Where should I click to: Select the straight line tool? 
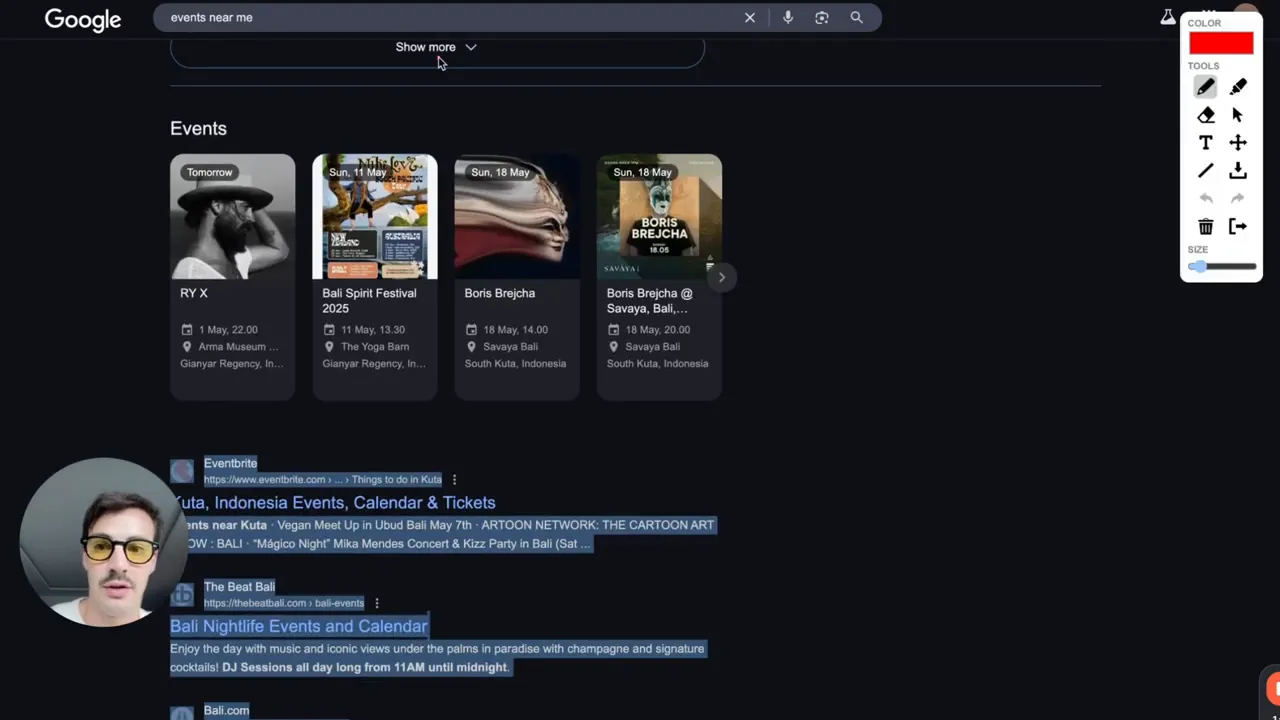[1206, 171]
